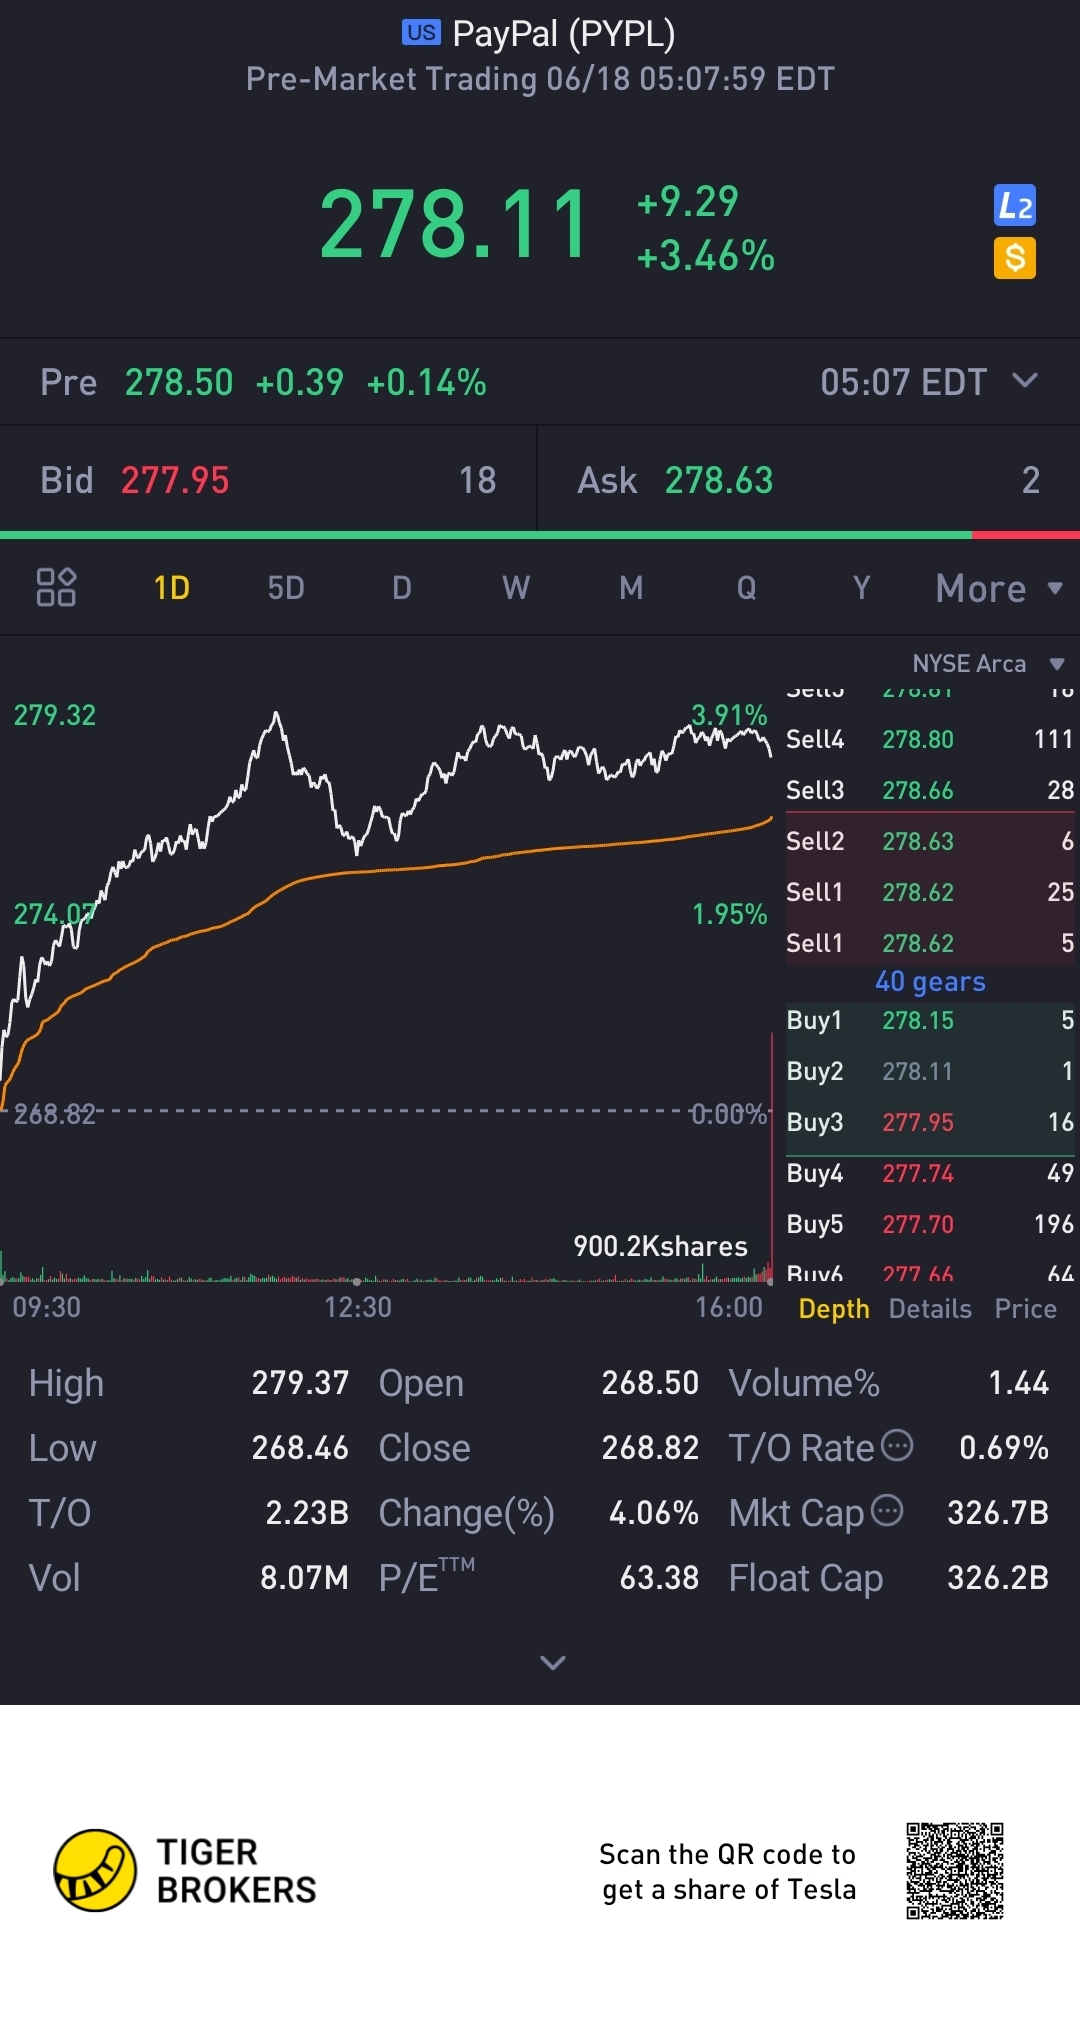Tap the US market flag badge
Screen dimensions: 1080x2037
tap(421, 32)
